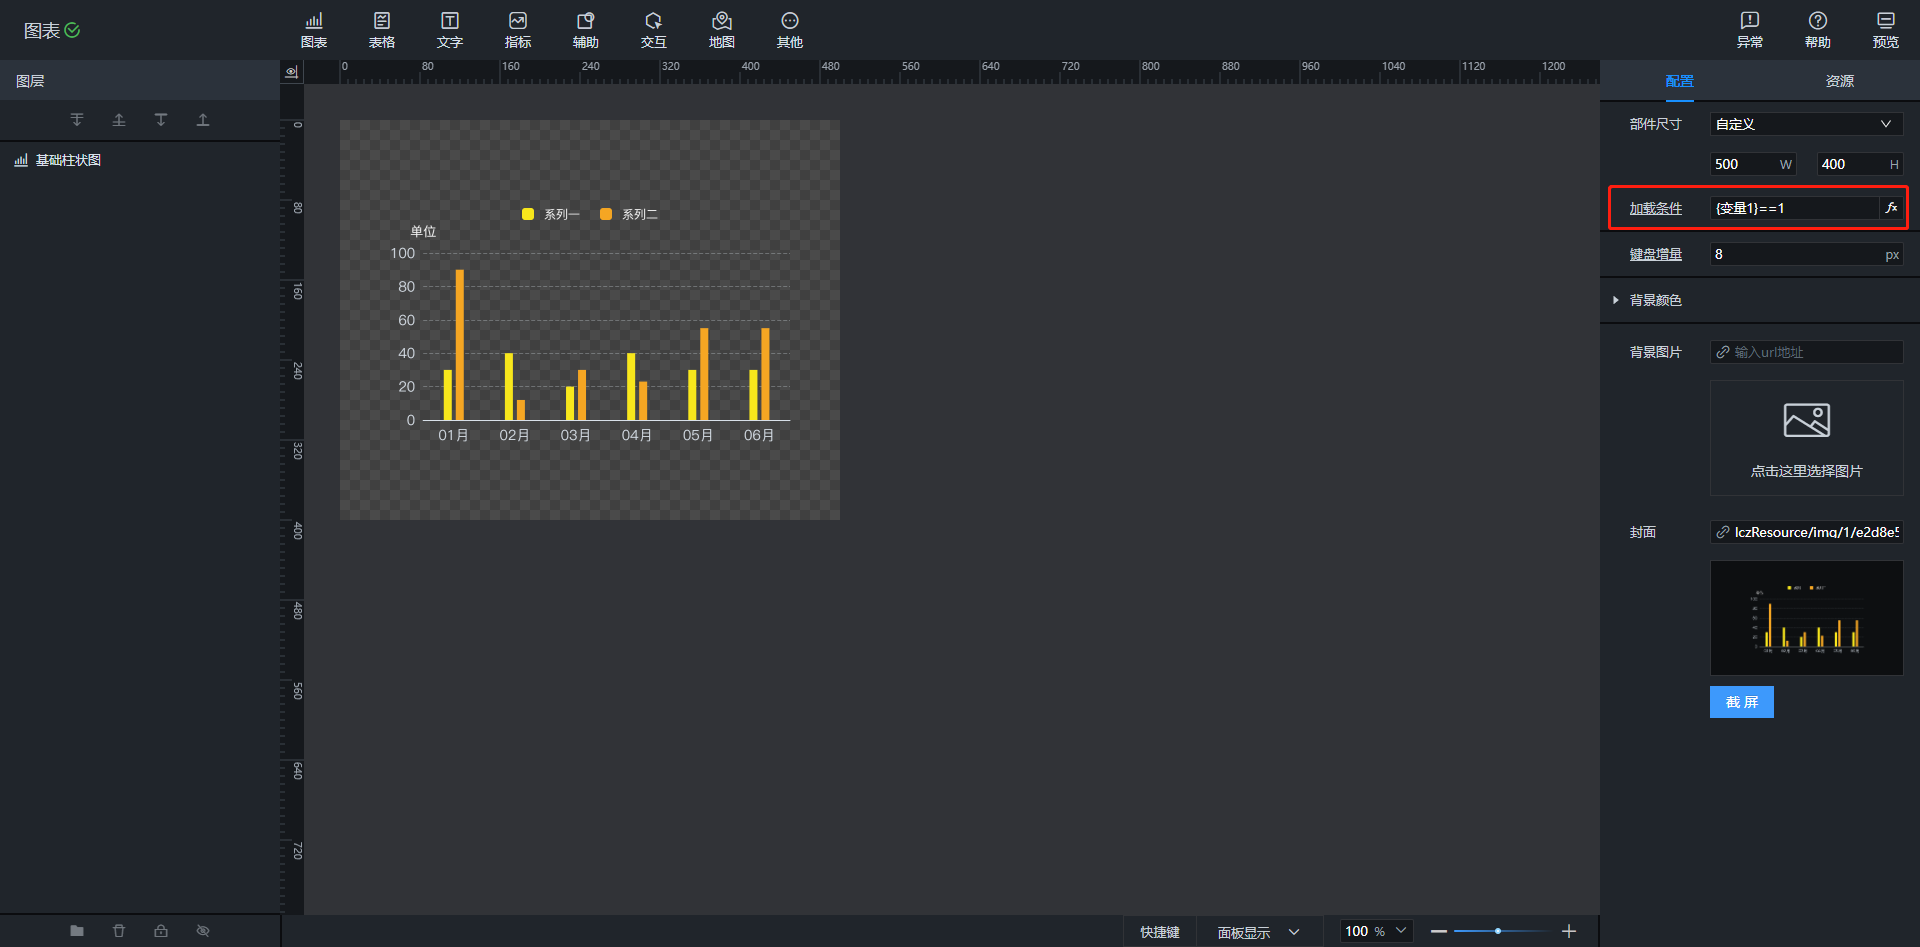The width and height of the screenshot is (1920, 947).
Task: Toggle the layer lock icon
Action: (x=161, y=931)
